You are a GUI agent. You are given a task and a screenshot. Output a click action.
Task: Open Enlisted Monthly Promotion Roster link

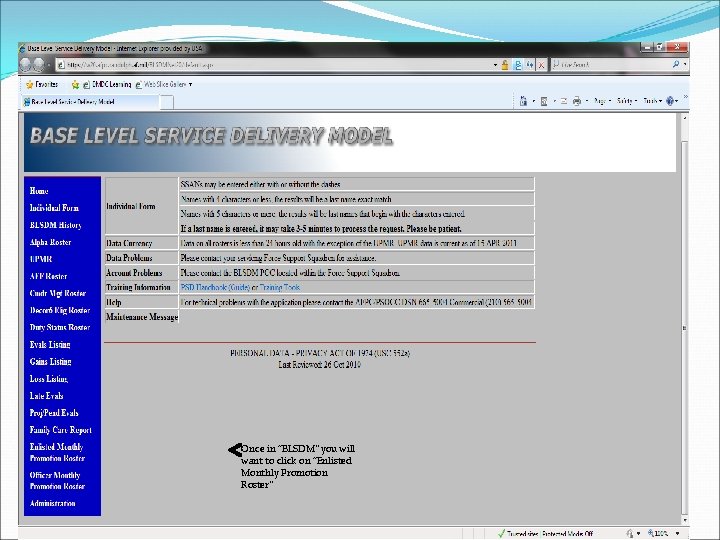point(57,452)
